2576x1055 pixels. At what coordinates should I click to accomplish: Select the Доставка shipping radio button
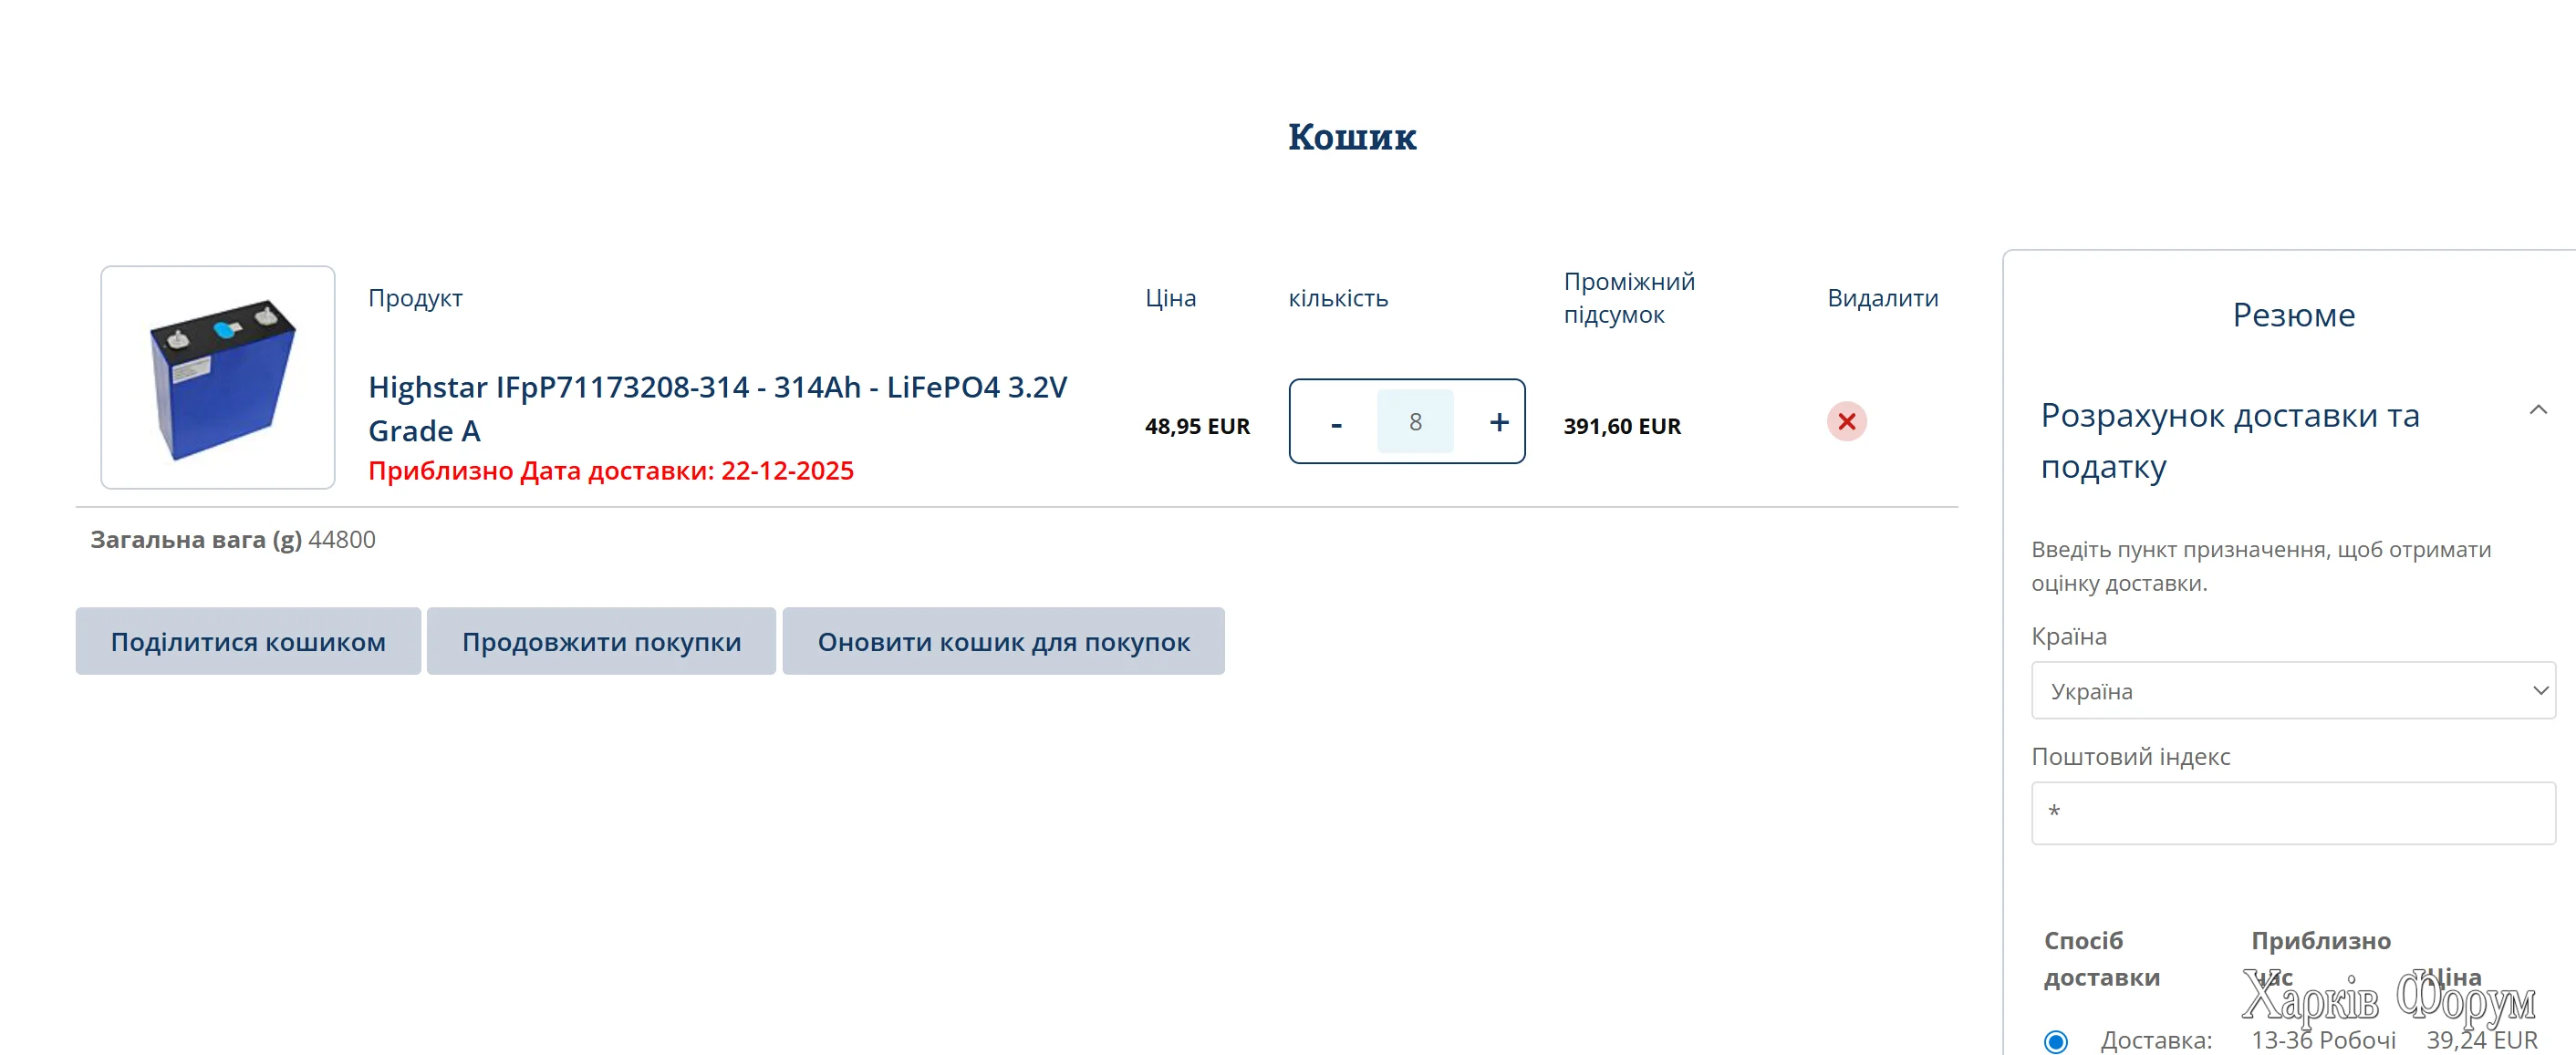(2055, 1041)
